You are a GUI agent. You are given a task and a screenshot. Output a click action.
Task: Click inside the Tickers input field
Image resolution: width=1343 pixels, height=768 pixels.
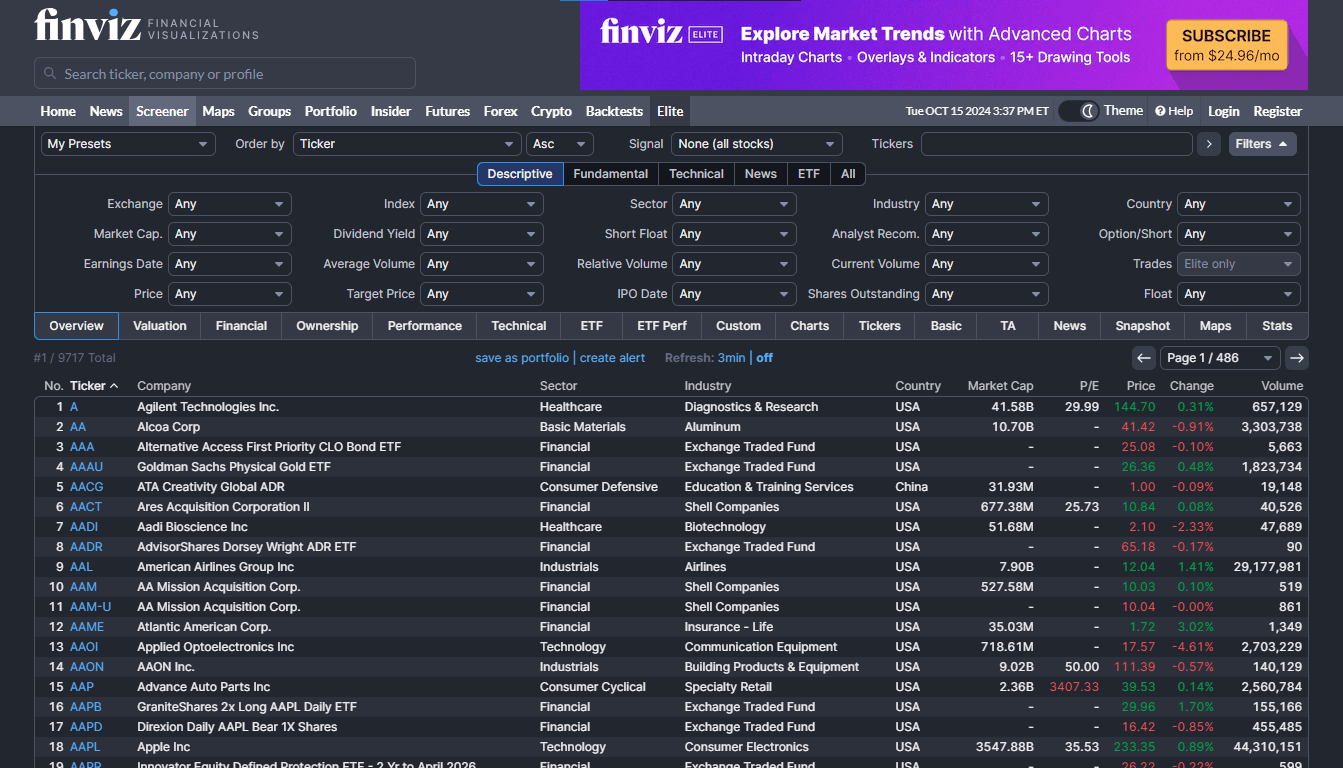pyautogui.click(x=1056, y=143)
